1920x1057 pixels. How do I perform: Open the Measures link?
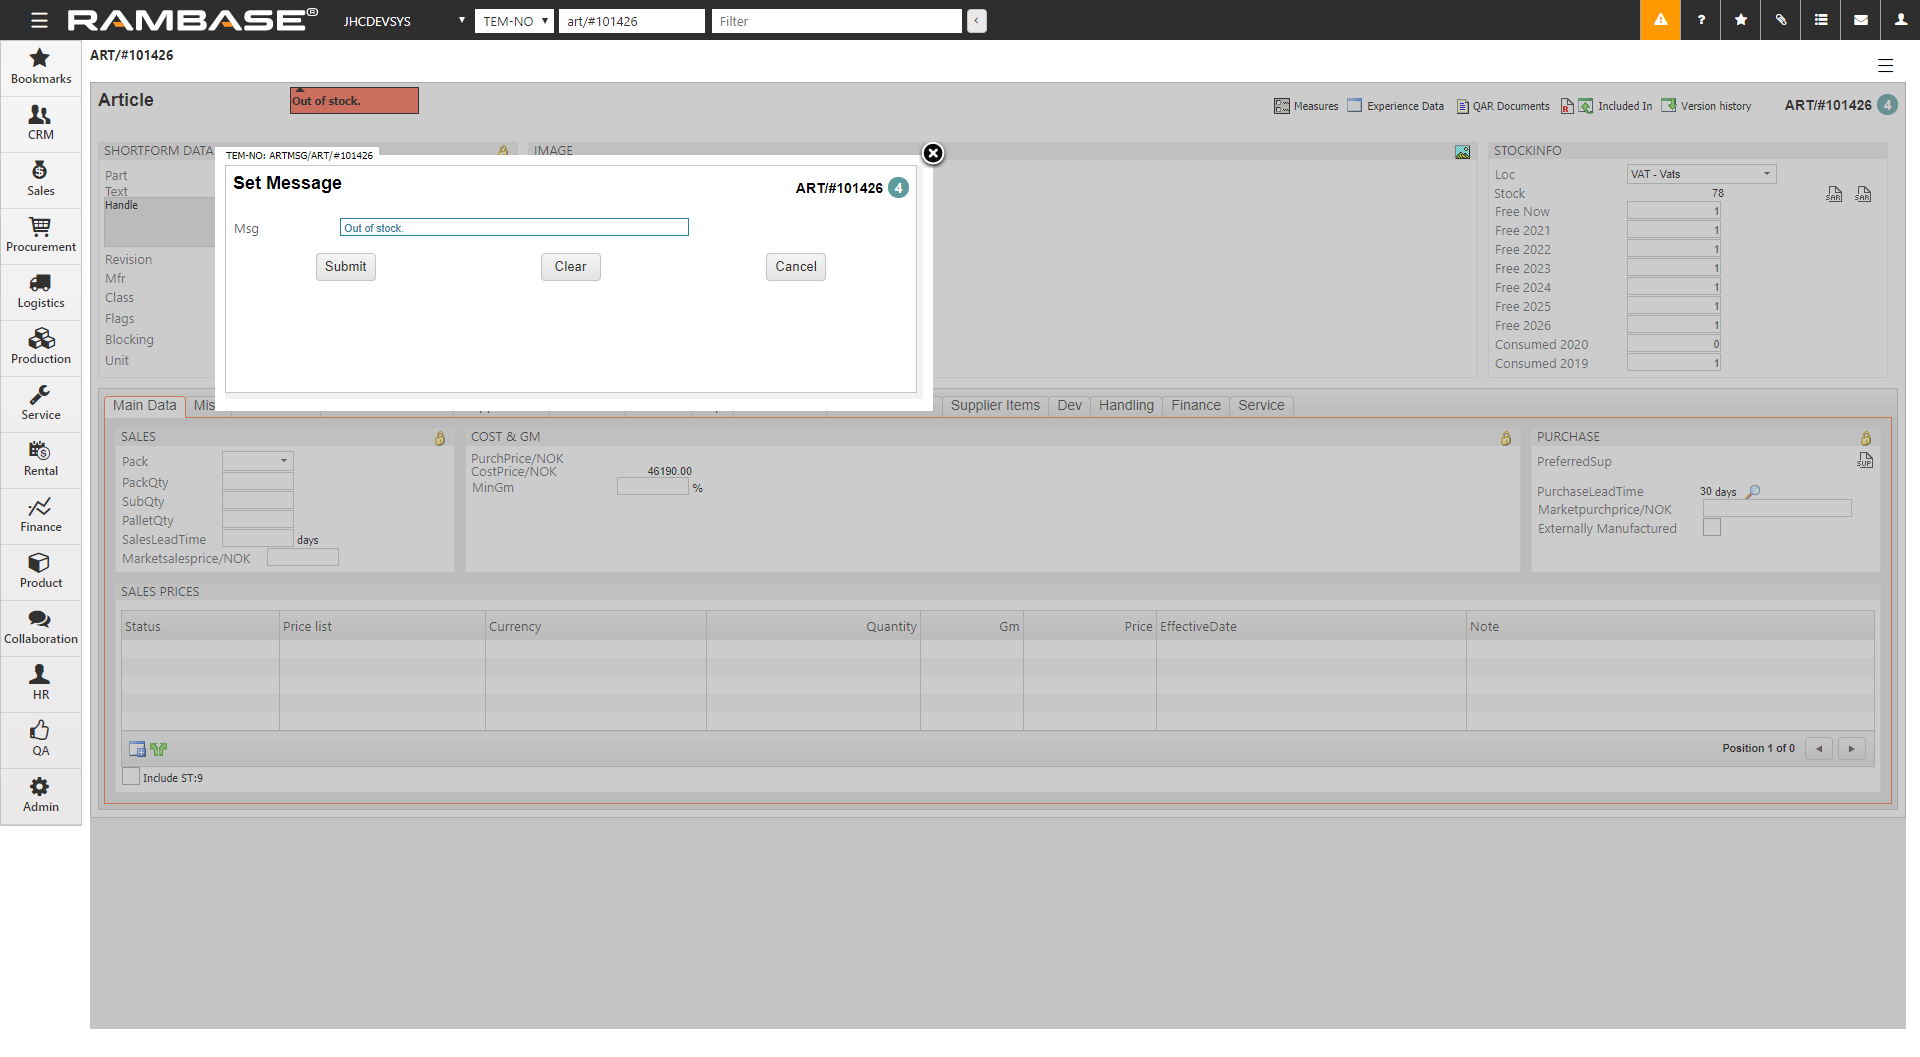tap(1306, 106)
